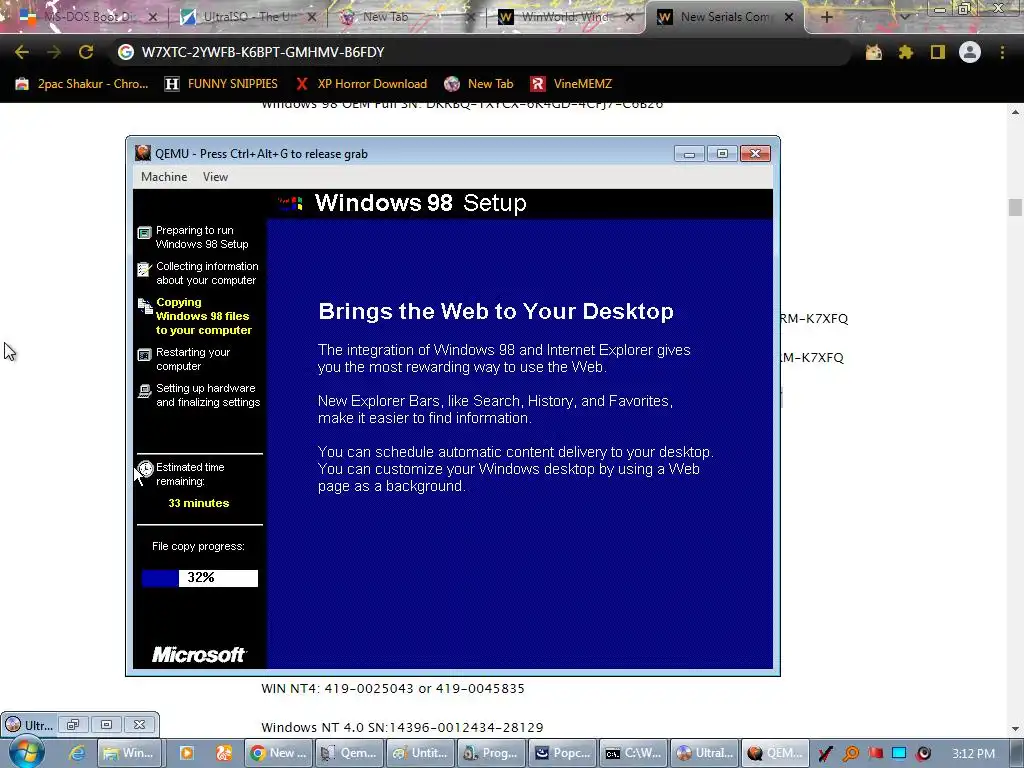Open the VineMEMZ bookmark

(571, 84)
